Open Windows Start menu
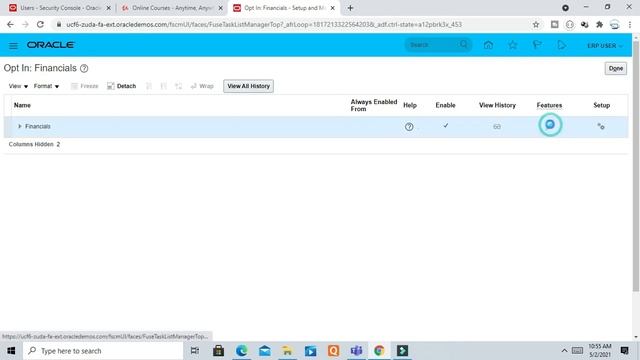 click(x=11, y=351)
